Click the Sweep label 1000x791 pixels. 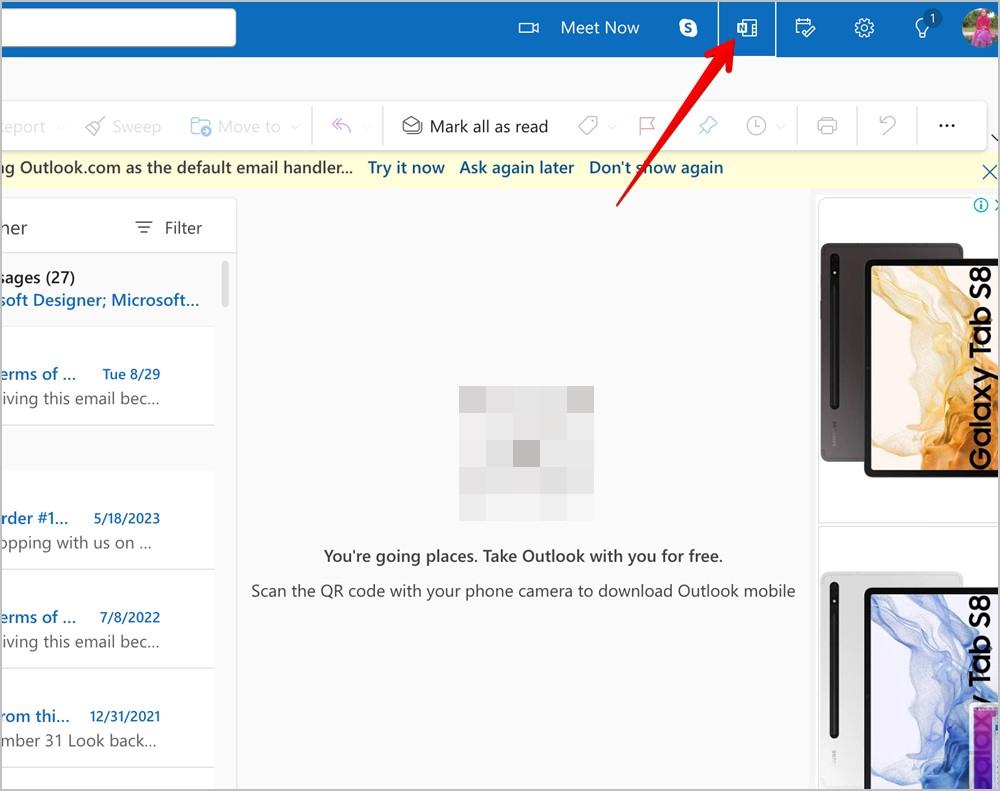click(136, 127)
